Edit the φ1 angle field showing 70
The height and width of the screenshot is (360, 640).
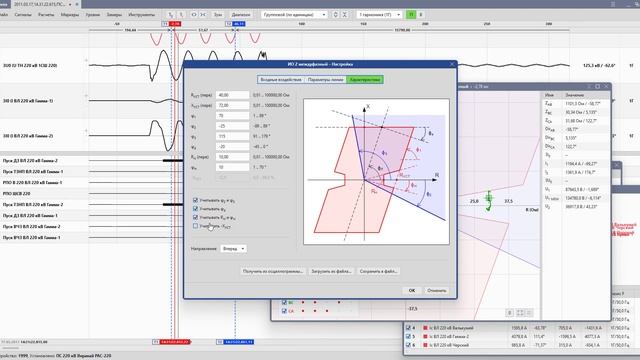pyautogui.click(x=232, y=116)
